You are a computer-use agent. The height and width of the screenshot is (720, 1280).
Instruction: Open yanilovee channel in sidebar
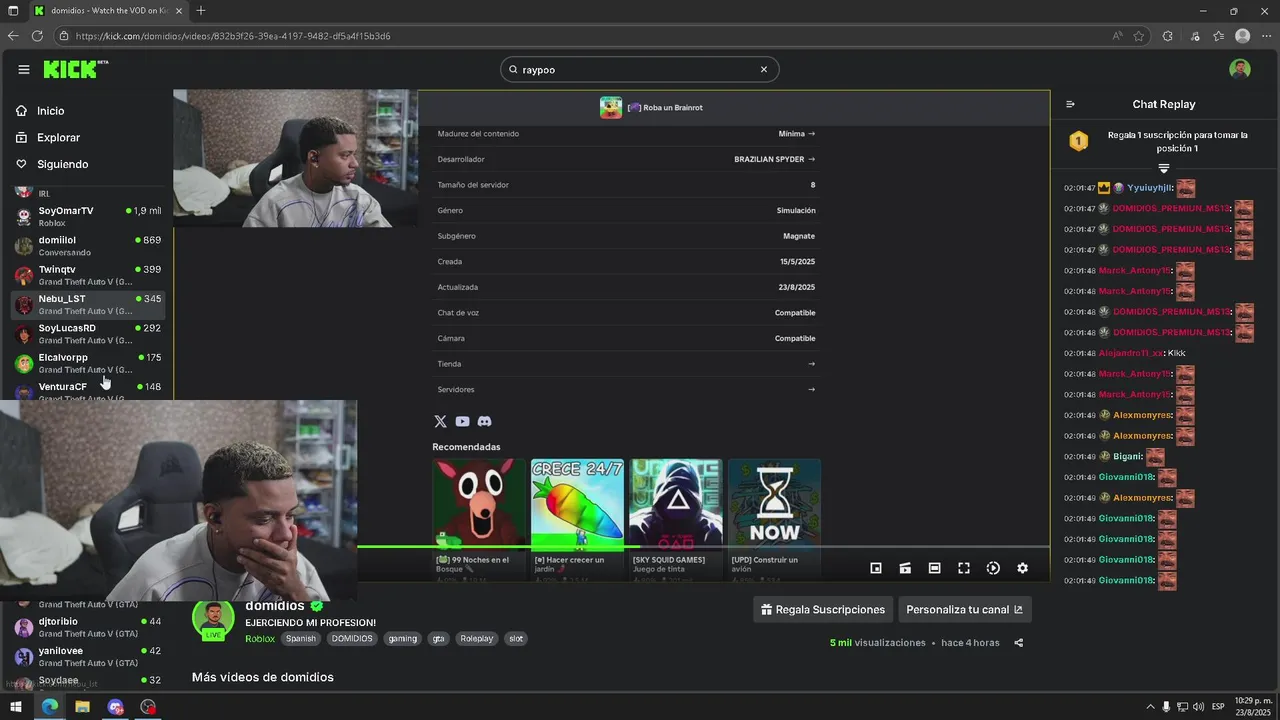[x=88, y=656]
